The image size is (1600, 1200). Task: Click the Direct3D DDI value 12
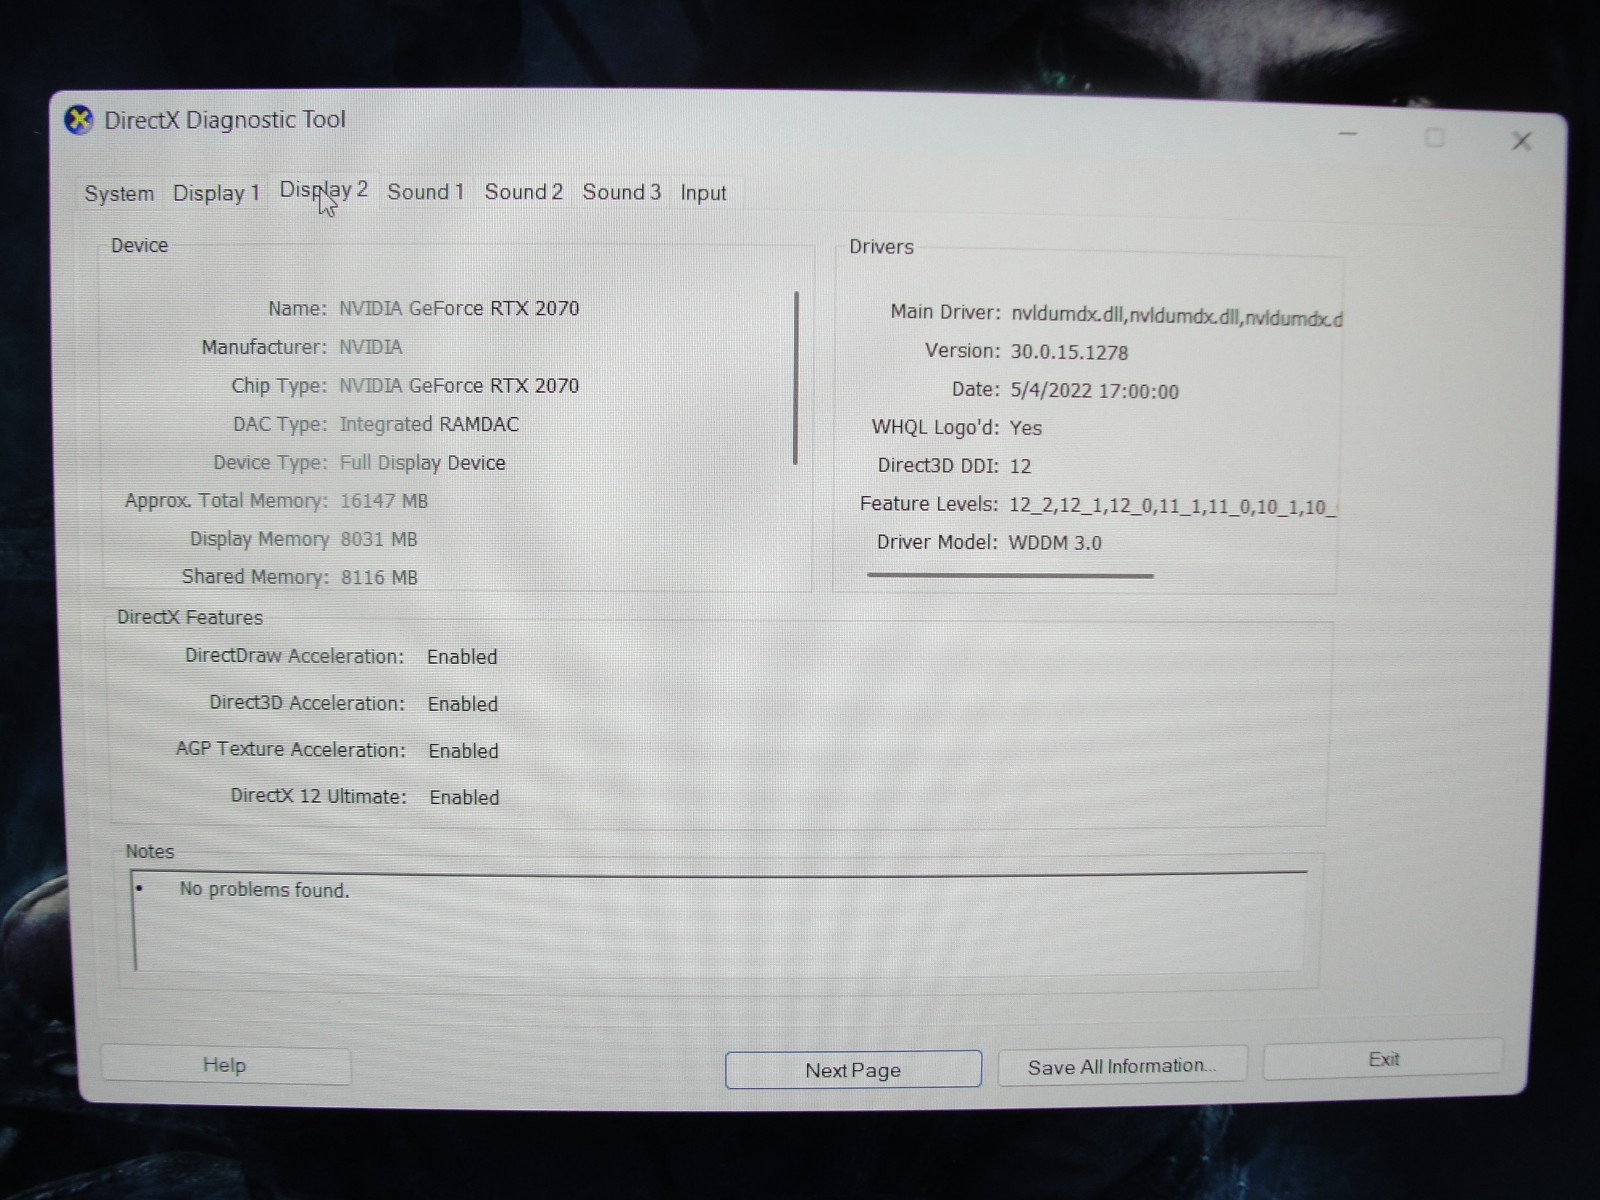pyautogui.click(x=1020, y=466)
